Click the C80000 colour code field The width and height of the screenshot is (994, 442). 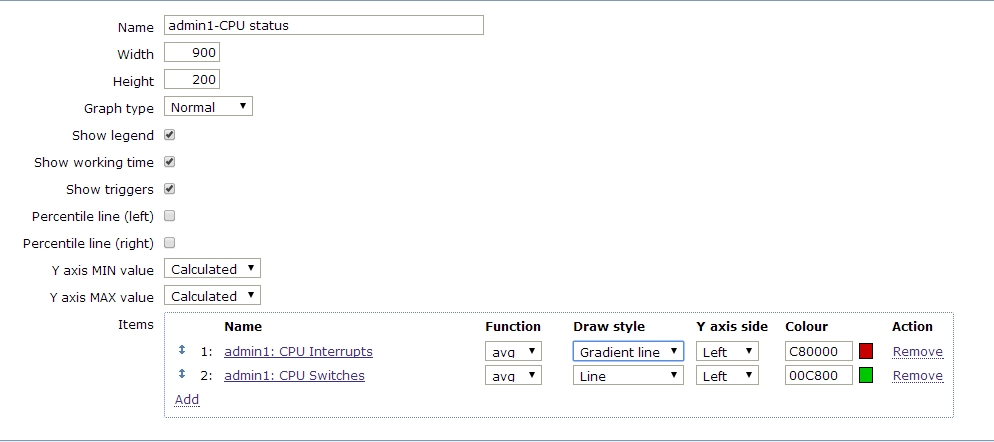tap(818, 351)
